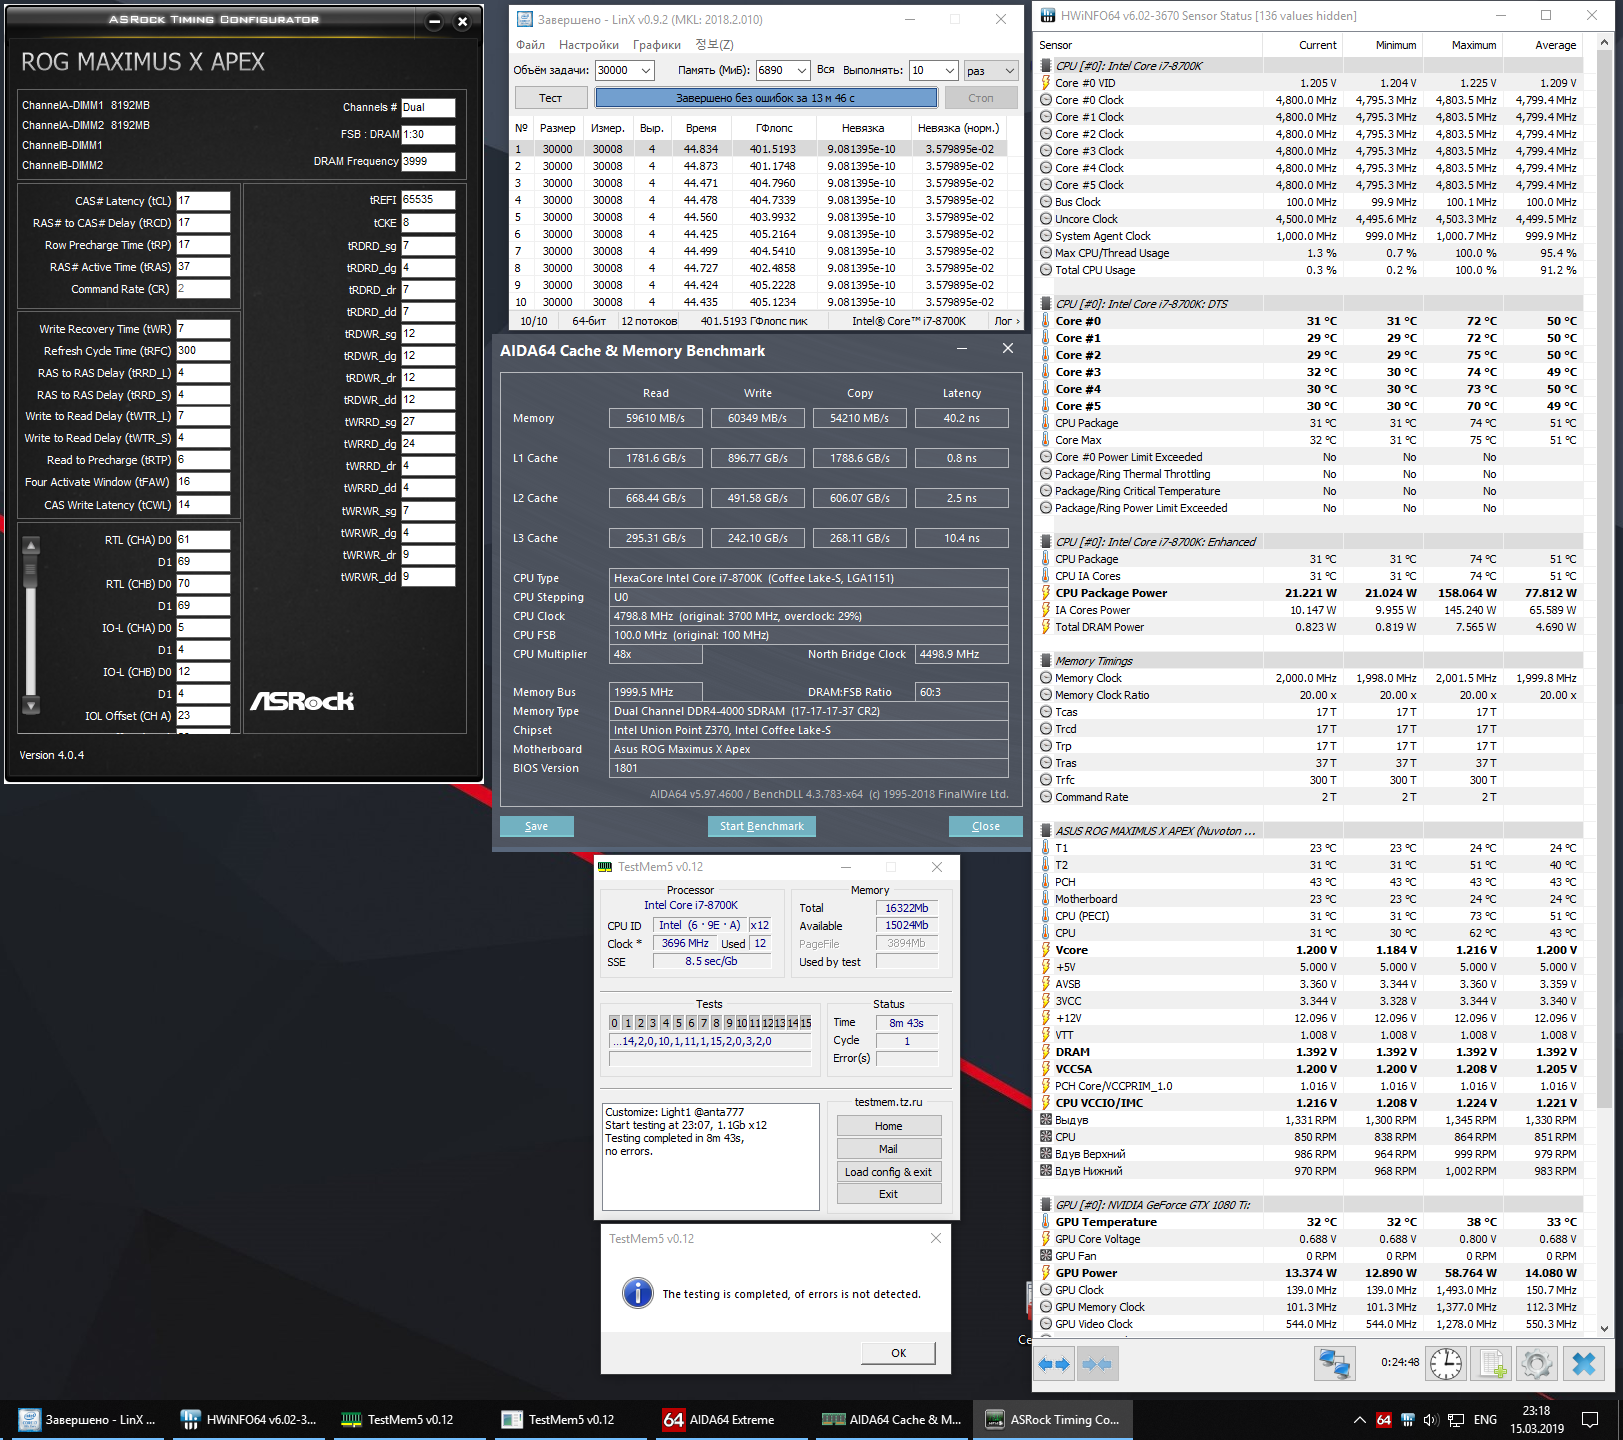Click the HWiNFO sensor list up scroll arrow
This screenshot has height=1440, width=1623.
(x=1604, y=44)
